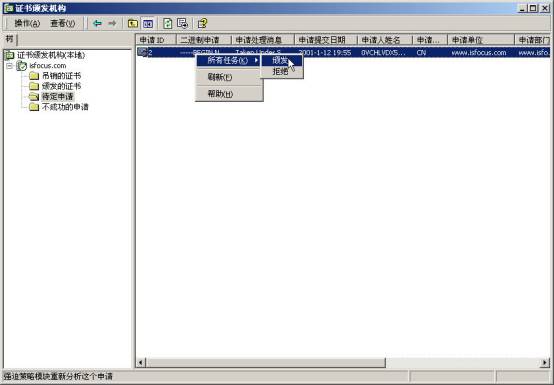Select the 吊销的证书 folder

tap(61, 76)
